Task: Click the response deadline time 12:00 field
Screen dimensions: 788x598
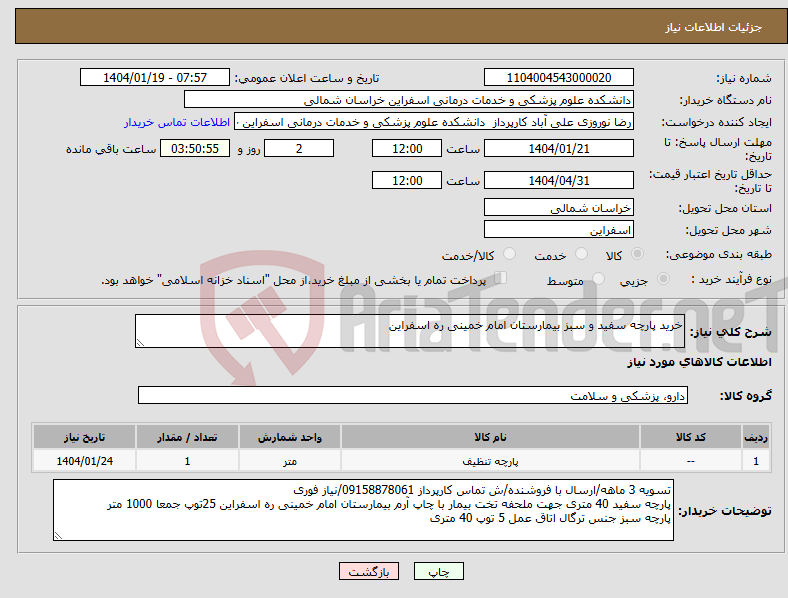Action: (x=407, y=149)
